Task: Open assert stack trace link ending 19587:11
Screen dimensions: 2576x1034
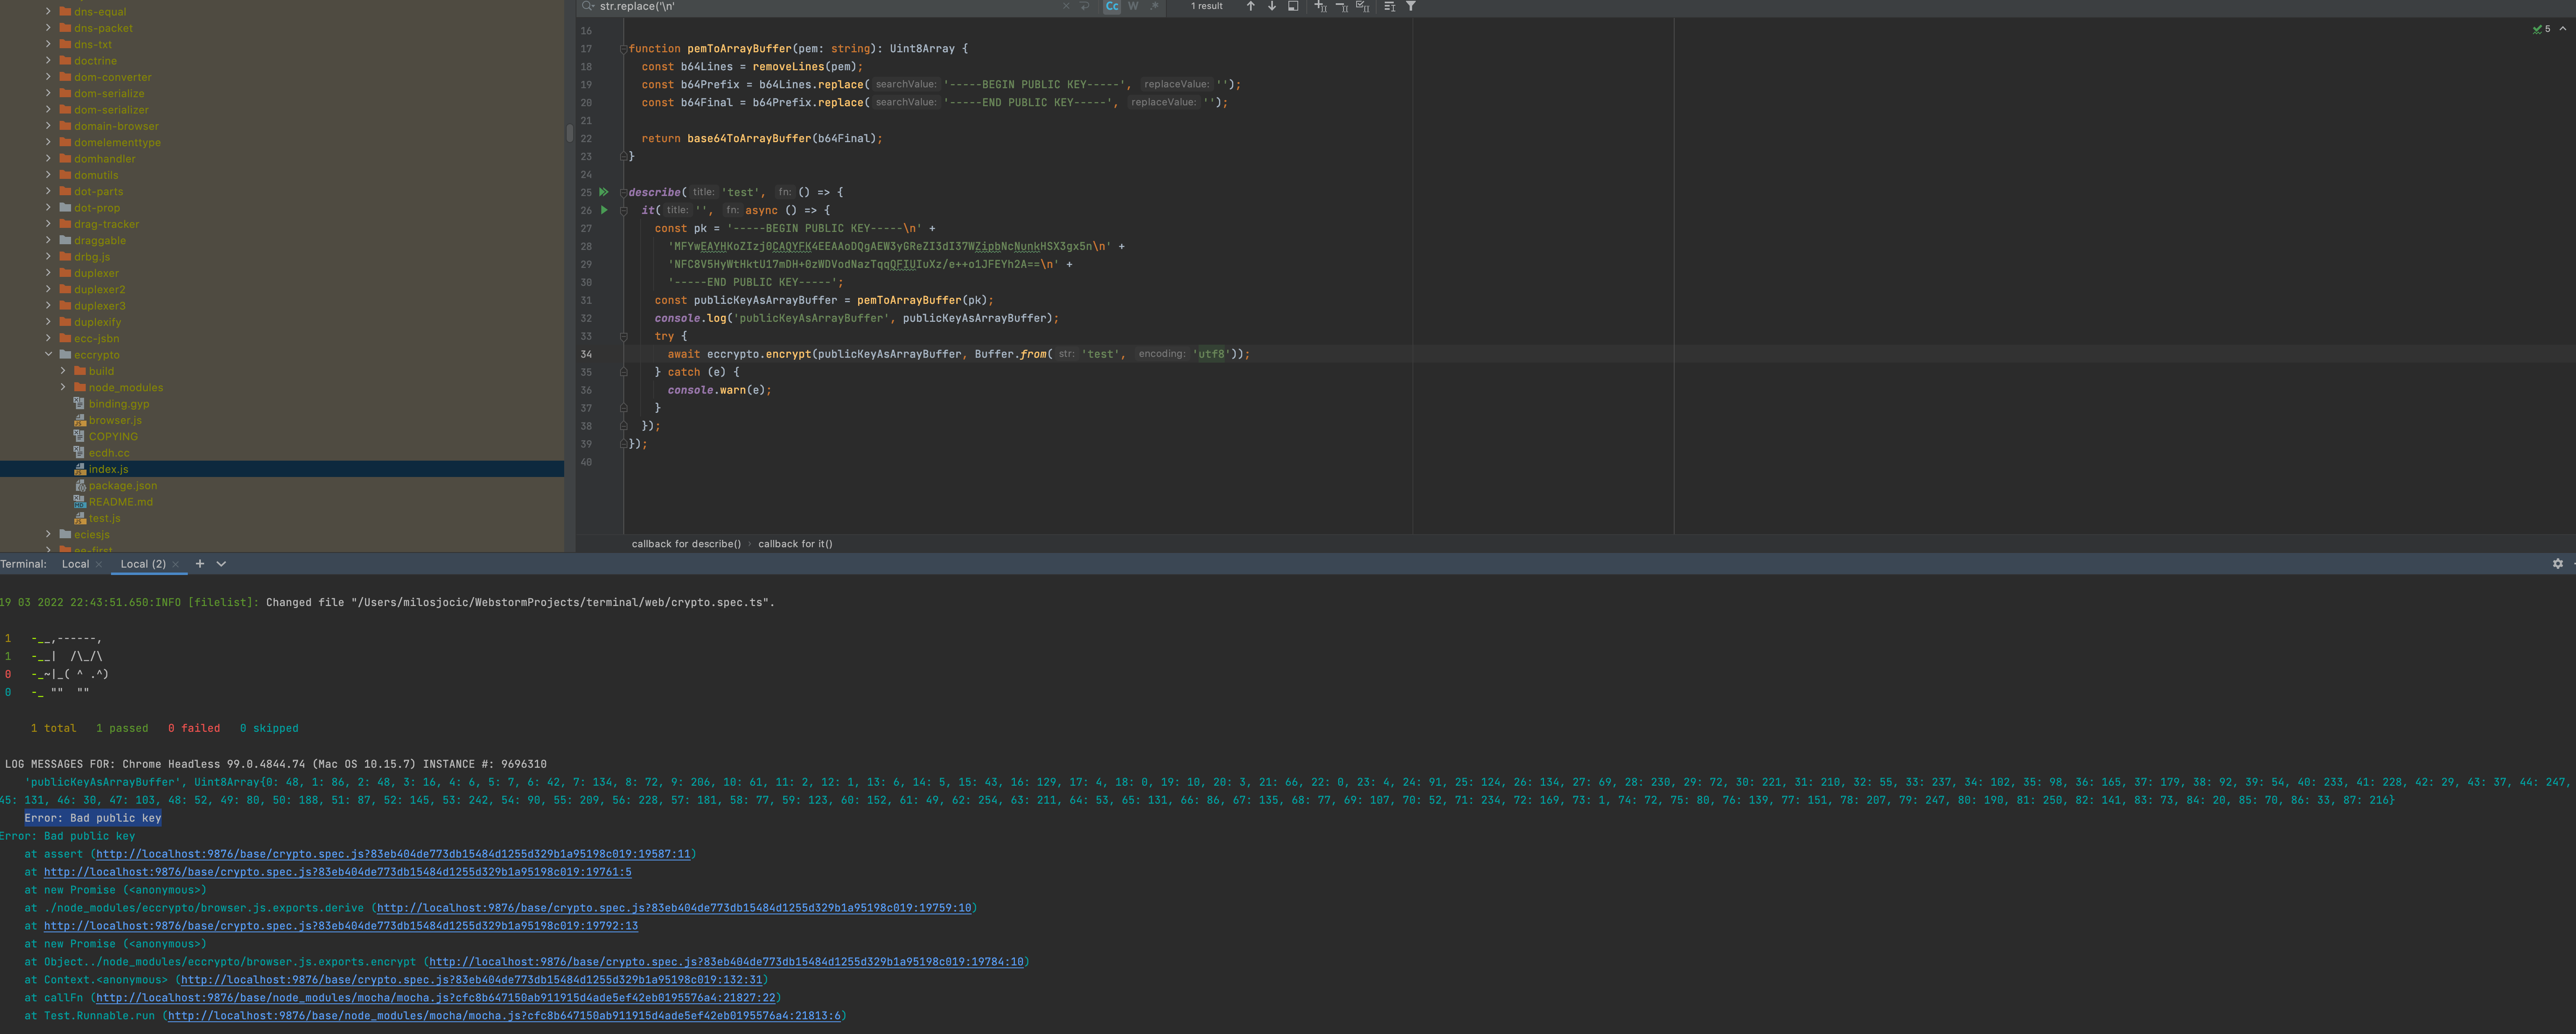Action: coord(393,854)
